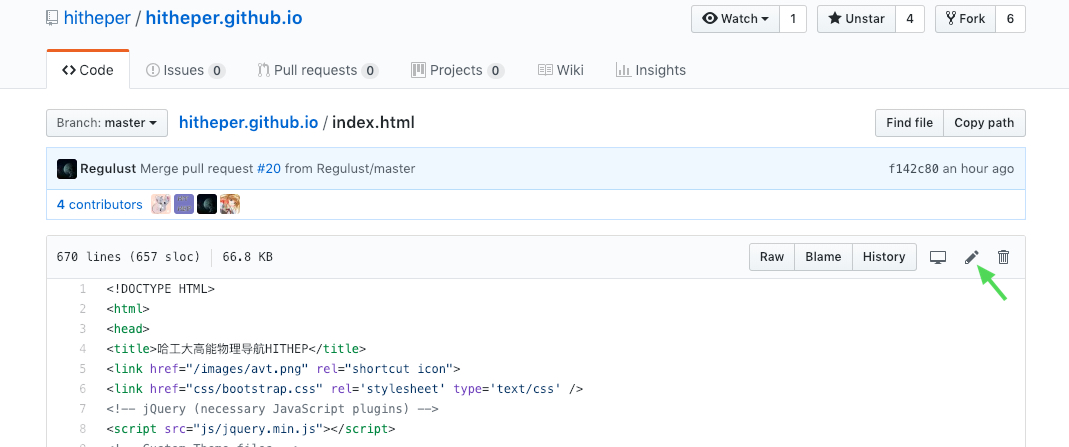Click Regulust author name in commit
The width and height of the screenshot is (1069, 447).
tap(108, 169)
